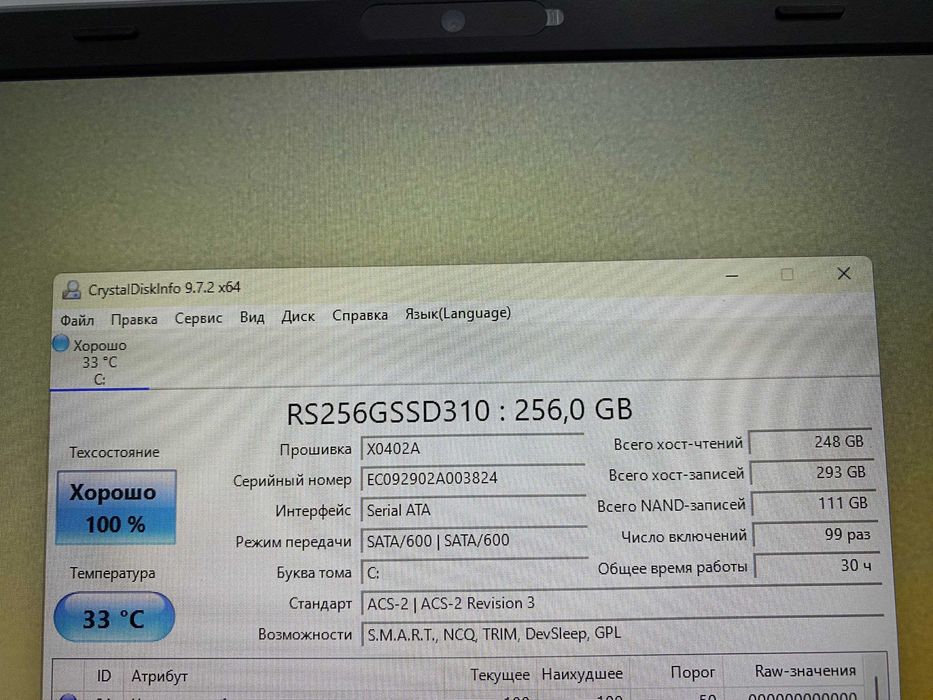Screen dimensions: 933x700
Task: Click the features field S.M.A.R.T., NCQ, TRIM
Action: (x=622, y=633)
